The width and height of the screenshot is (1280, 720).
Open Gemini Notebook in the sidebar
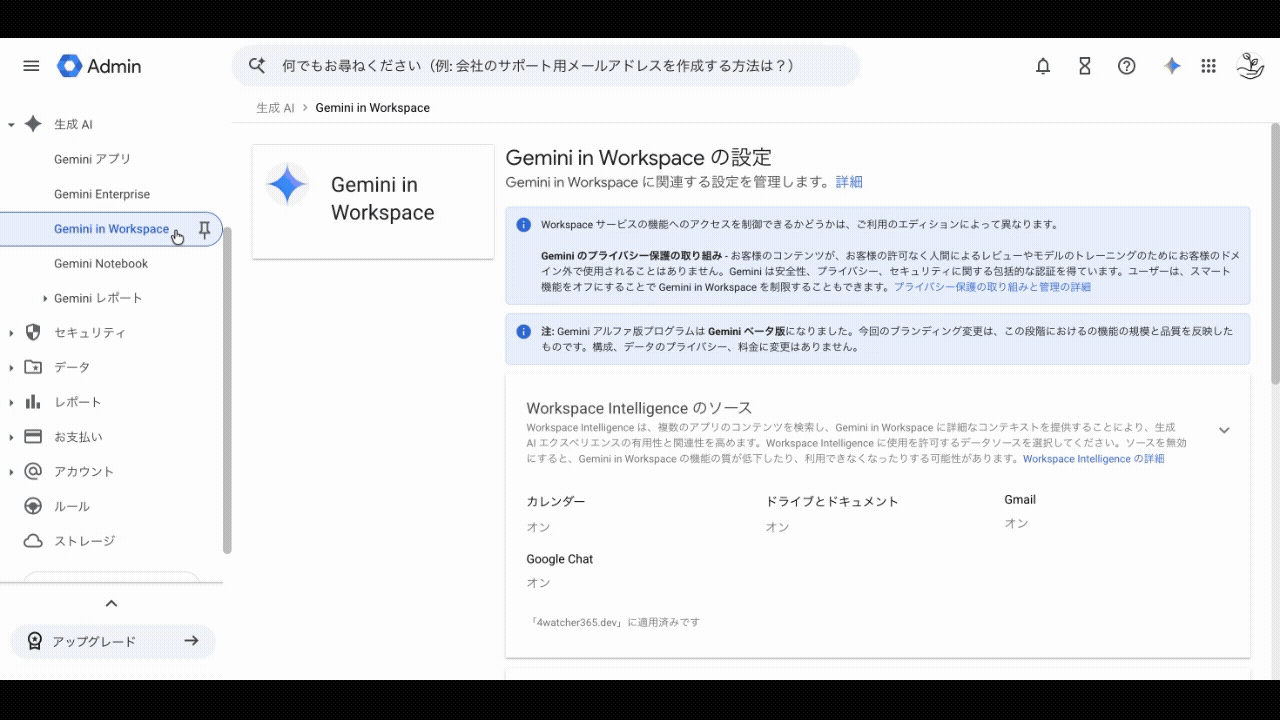coord(101,264)
